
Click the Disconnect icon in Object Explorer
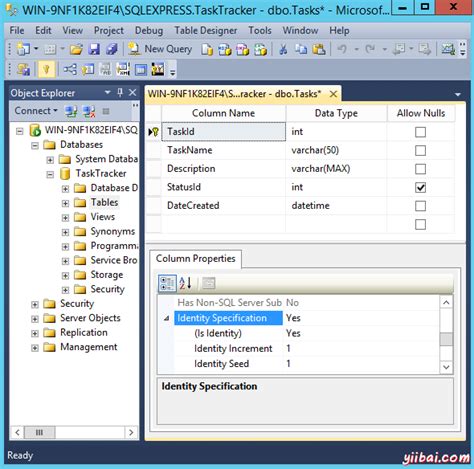pyautogui.click(x=89, y=111)
